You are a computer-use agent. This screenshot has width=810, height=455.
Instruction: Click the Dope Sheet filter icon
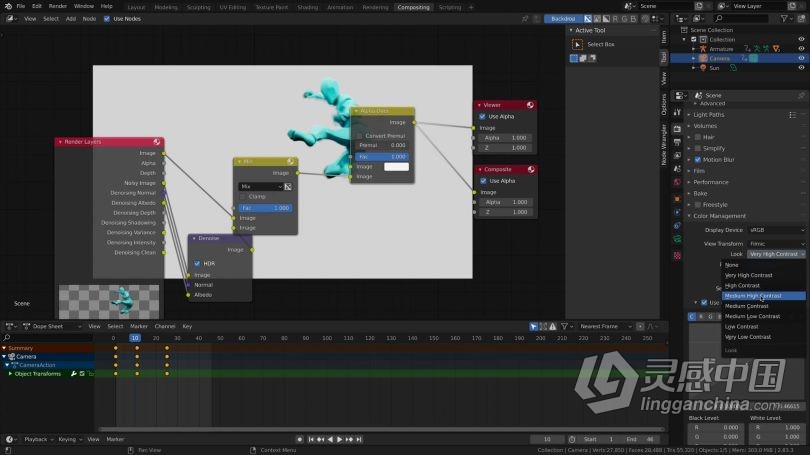564,326
